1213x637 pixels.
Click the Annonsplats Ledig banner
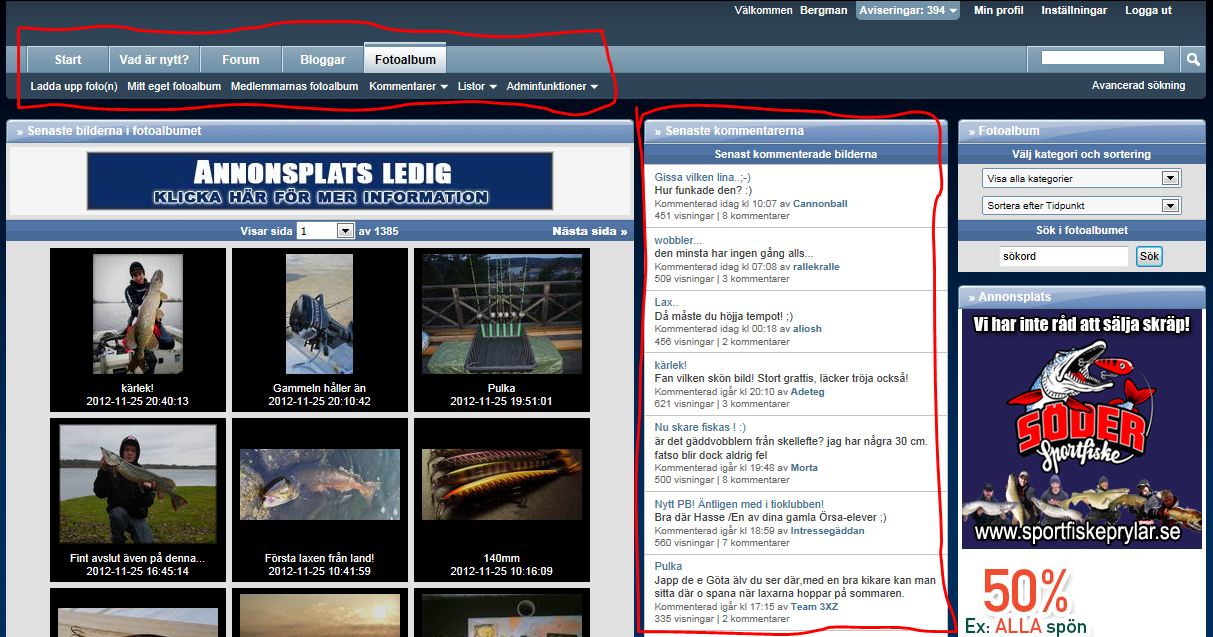tap(320, 181)
